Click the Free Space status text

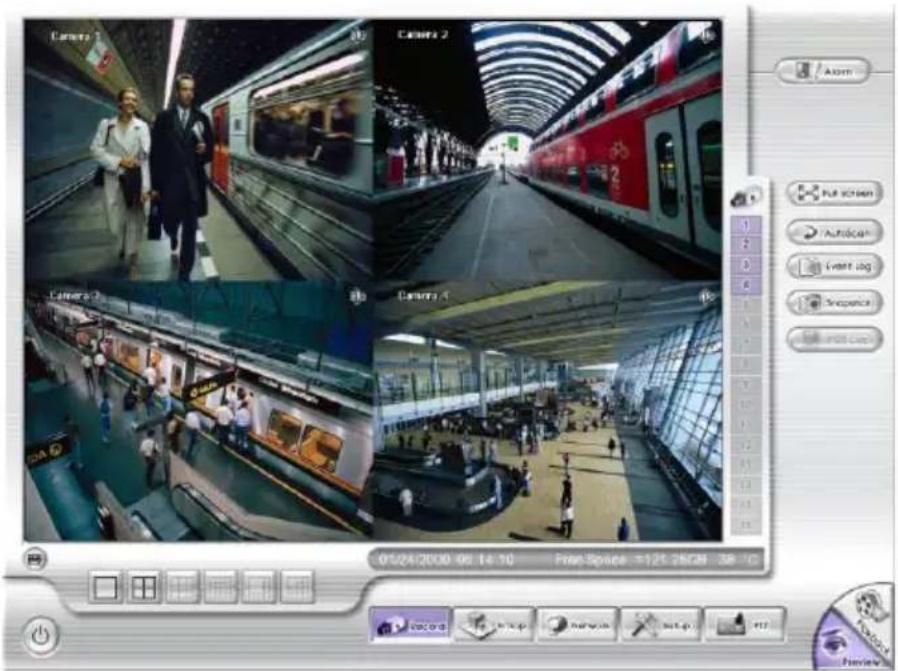coord(631,560)
